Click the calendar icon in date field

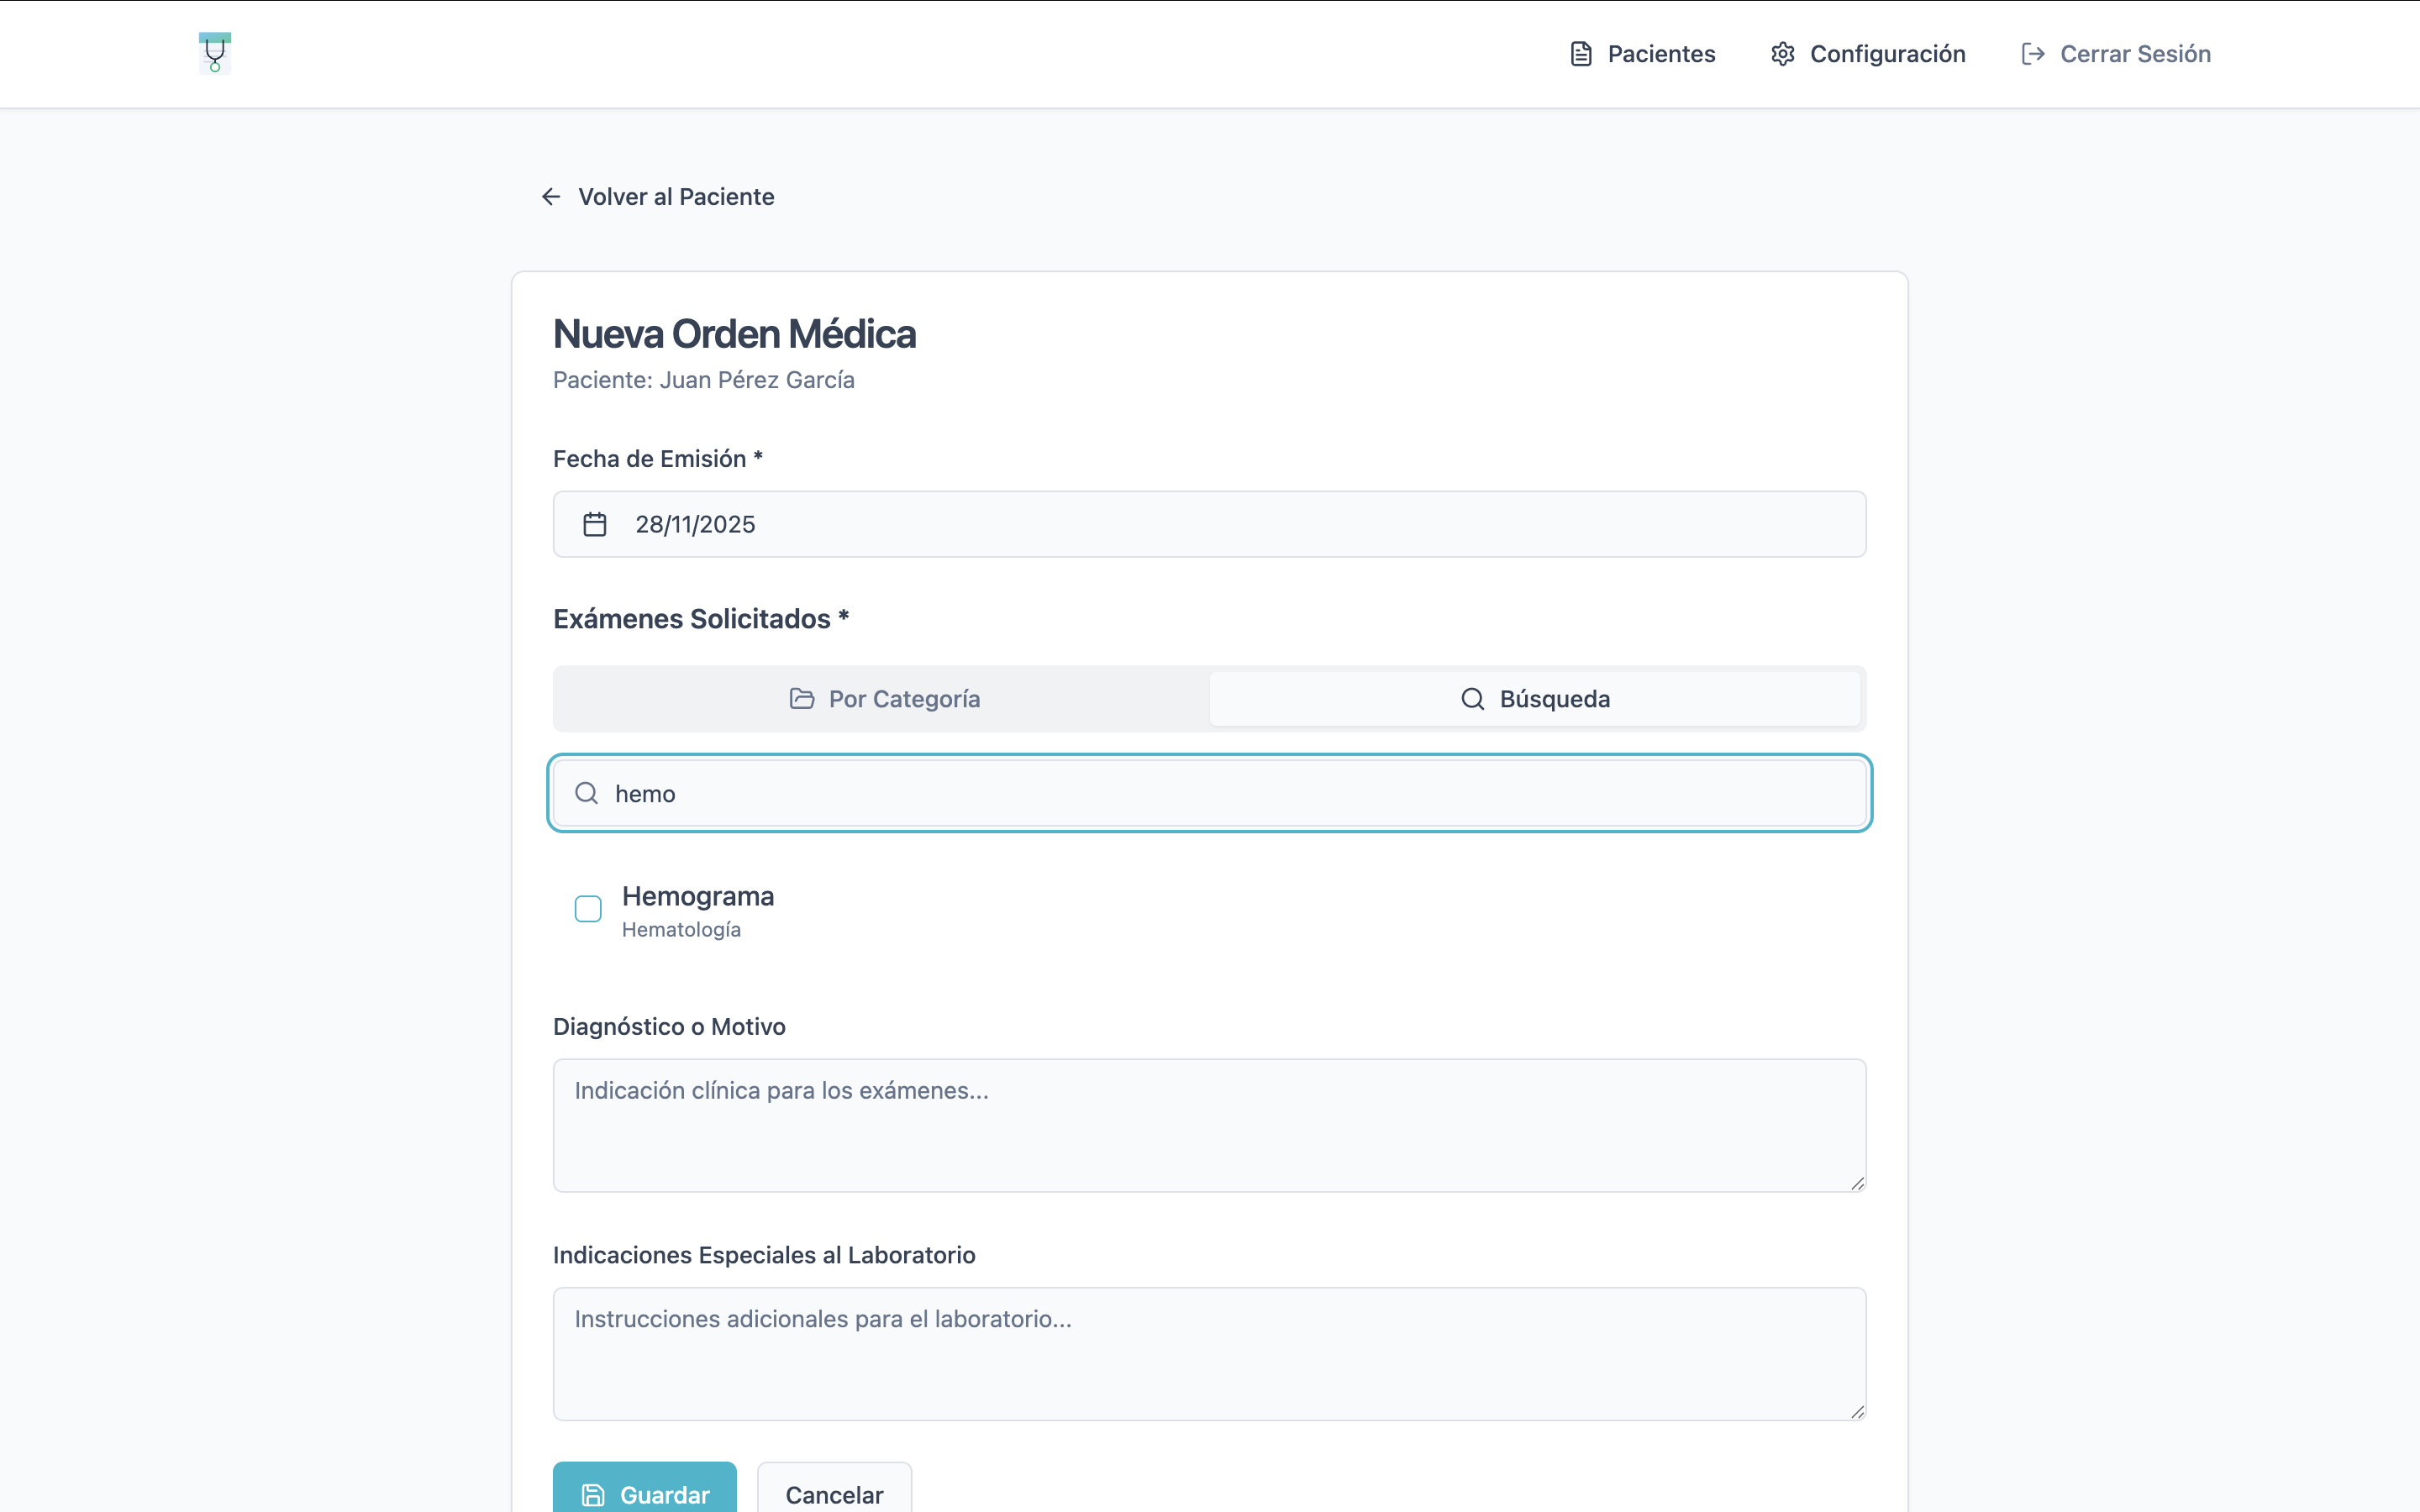595,524
